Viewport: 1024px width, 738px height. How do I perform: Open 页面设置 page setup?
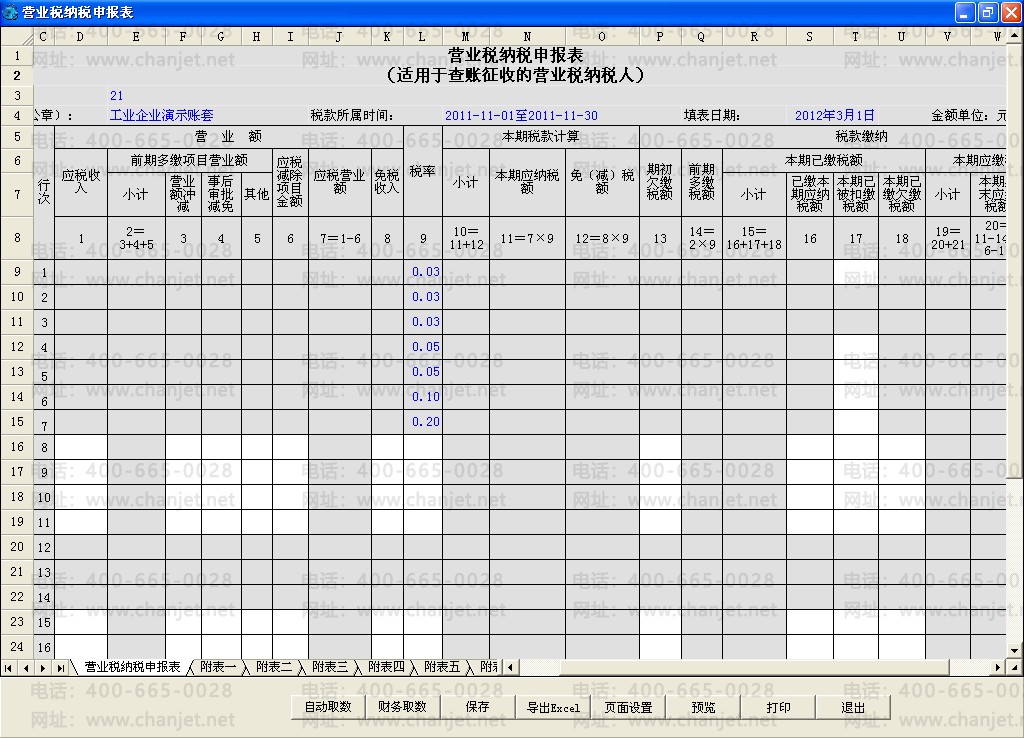point(628,707)
